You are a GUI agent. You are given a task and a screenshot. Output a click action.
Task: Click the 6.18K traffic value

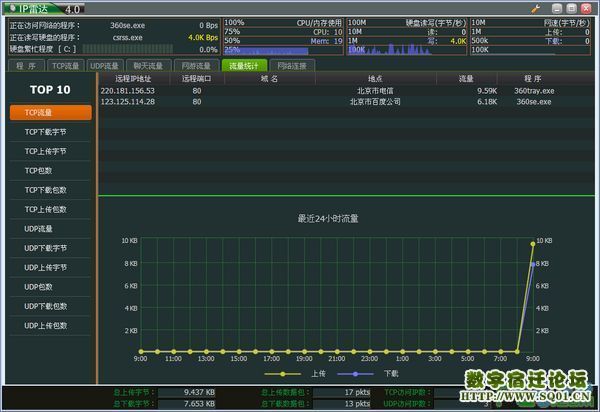[x=487, y=102]
